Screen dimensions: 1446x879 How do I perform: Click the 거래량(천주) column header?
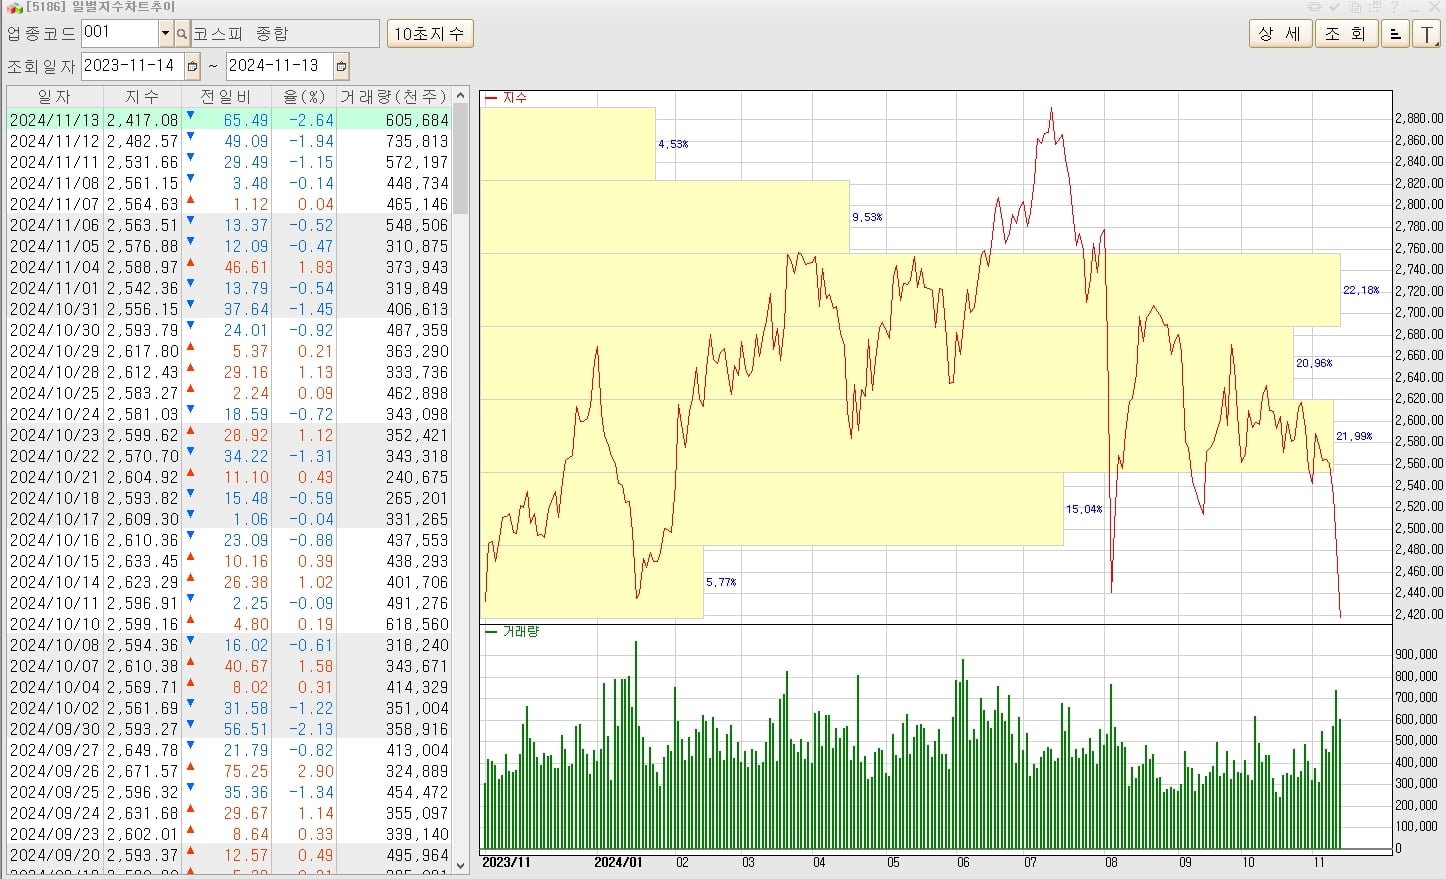tap(394, 97)
